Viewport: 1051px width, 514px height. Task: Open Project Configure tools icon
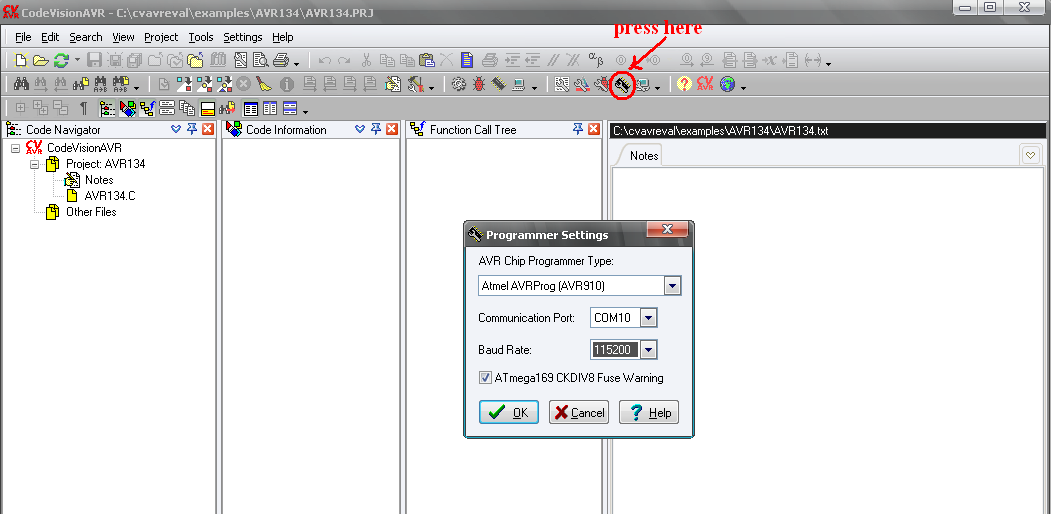(x=415, y=84)
